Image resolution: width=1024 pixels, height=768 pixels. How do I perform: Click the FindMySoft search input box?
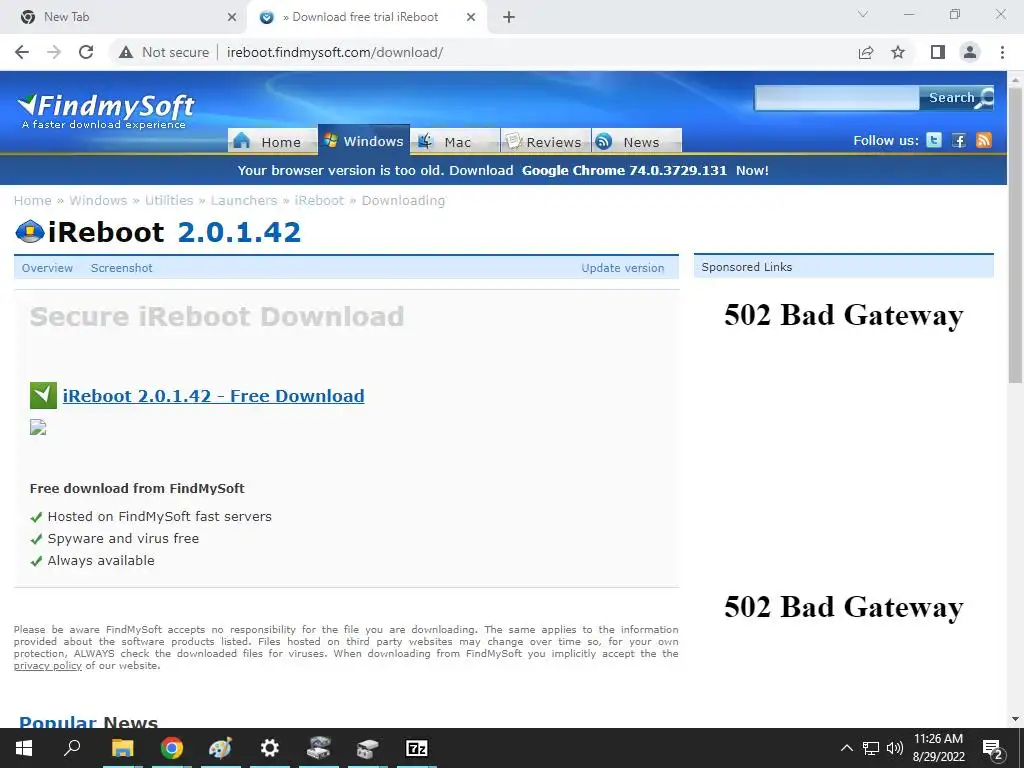[837, 98]
